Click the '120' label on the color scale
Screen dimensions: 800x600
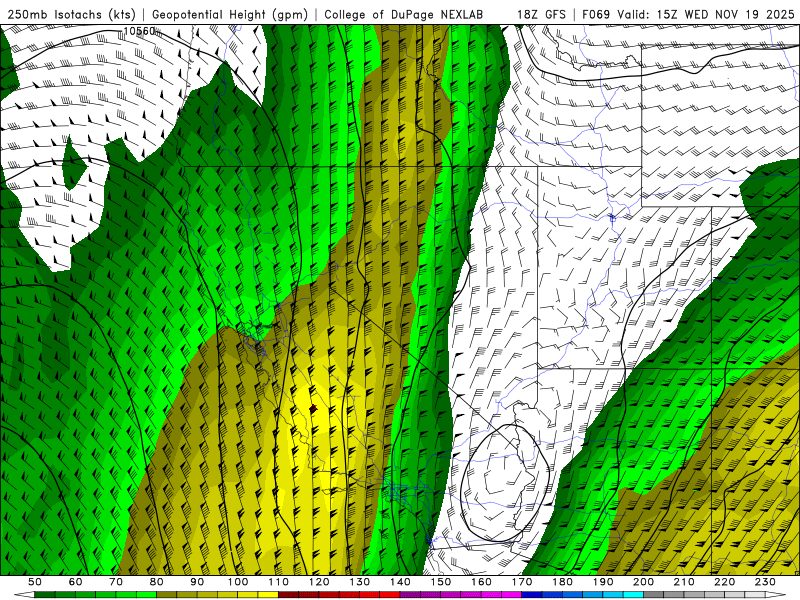point(319,582)
